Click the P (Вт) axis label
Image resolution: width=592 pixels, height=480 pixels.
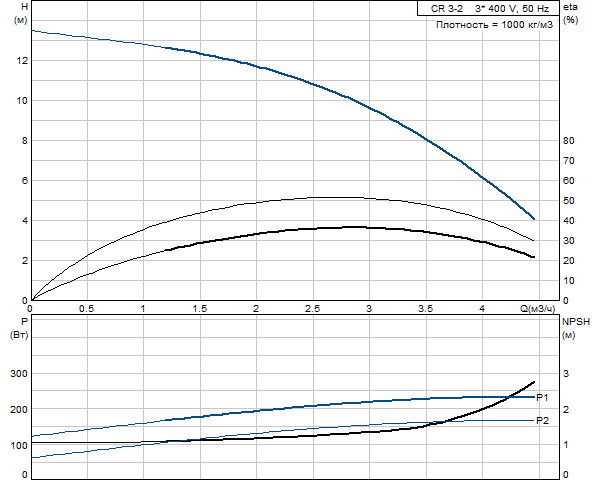click(19, 328)
